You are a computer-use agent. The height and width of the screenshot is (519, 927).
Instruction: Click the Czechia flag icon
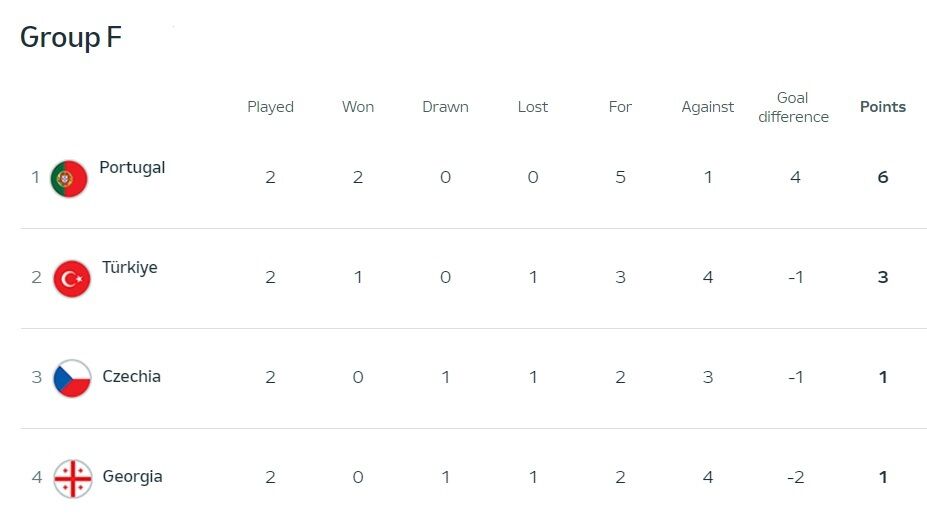click(72, 378)
